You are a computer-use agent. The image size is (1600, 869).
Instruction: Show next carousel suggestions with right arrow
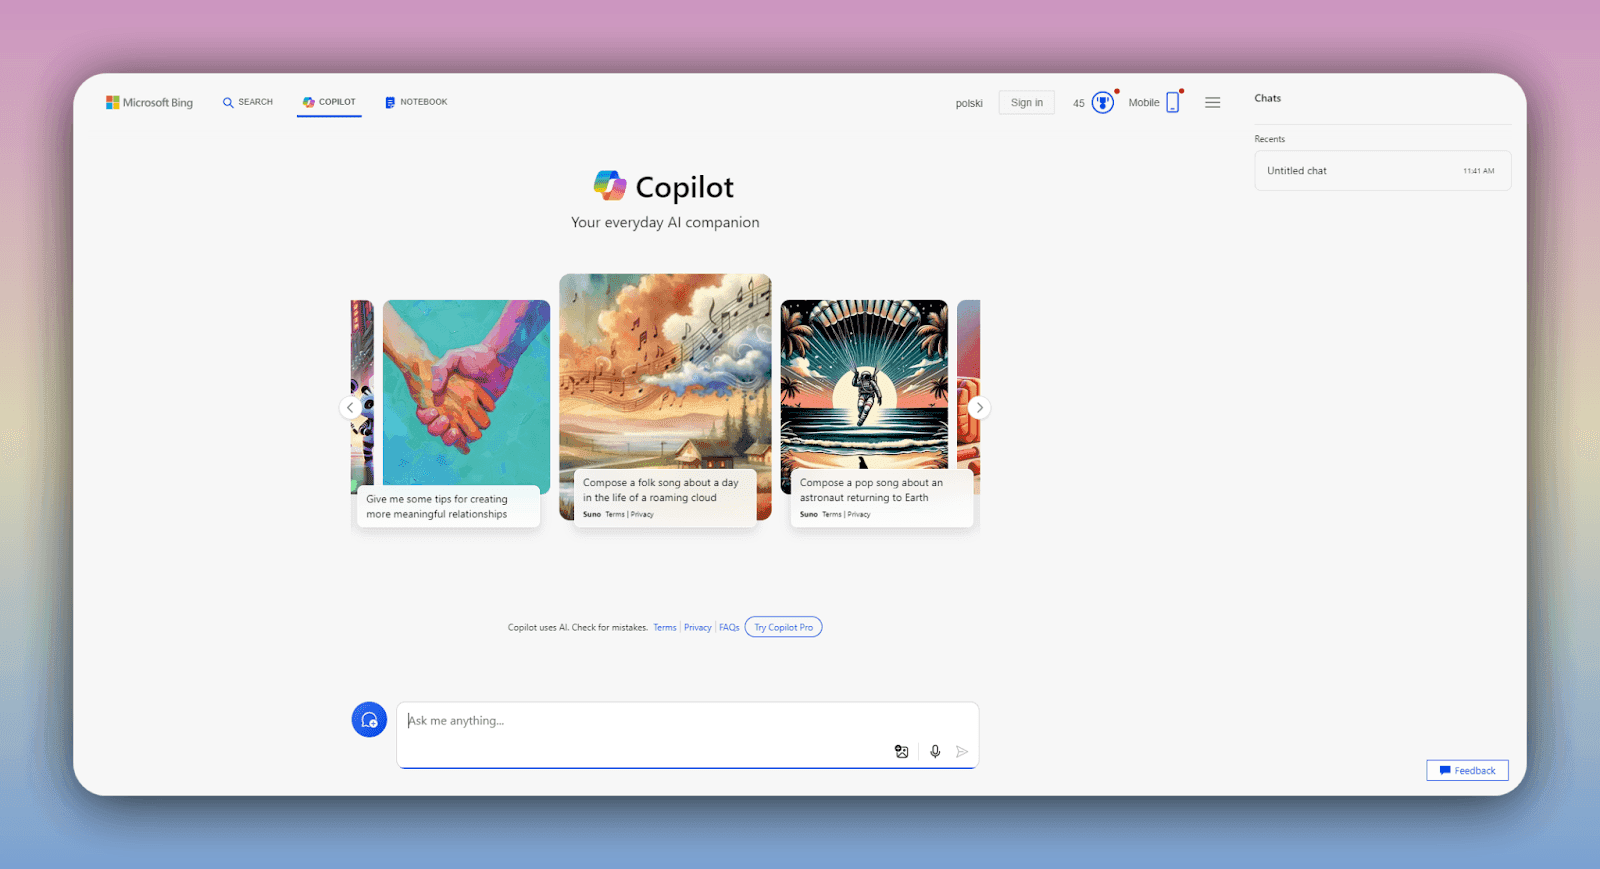(x=979, y=407)
